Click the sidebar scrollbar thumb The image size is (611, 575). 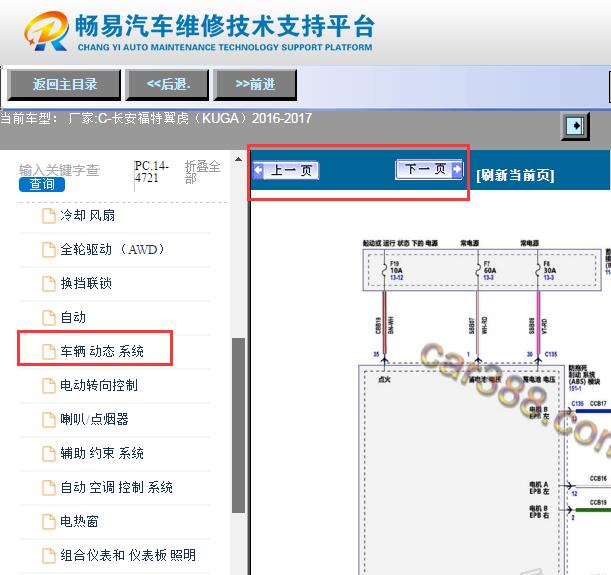[x=238, y=425]
